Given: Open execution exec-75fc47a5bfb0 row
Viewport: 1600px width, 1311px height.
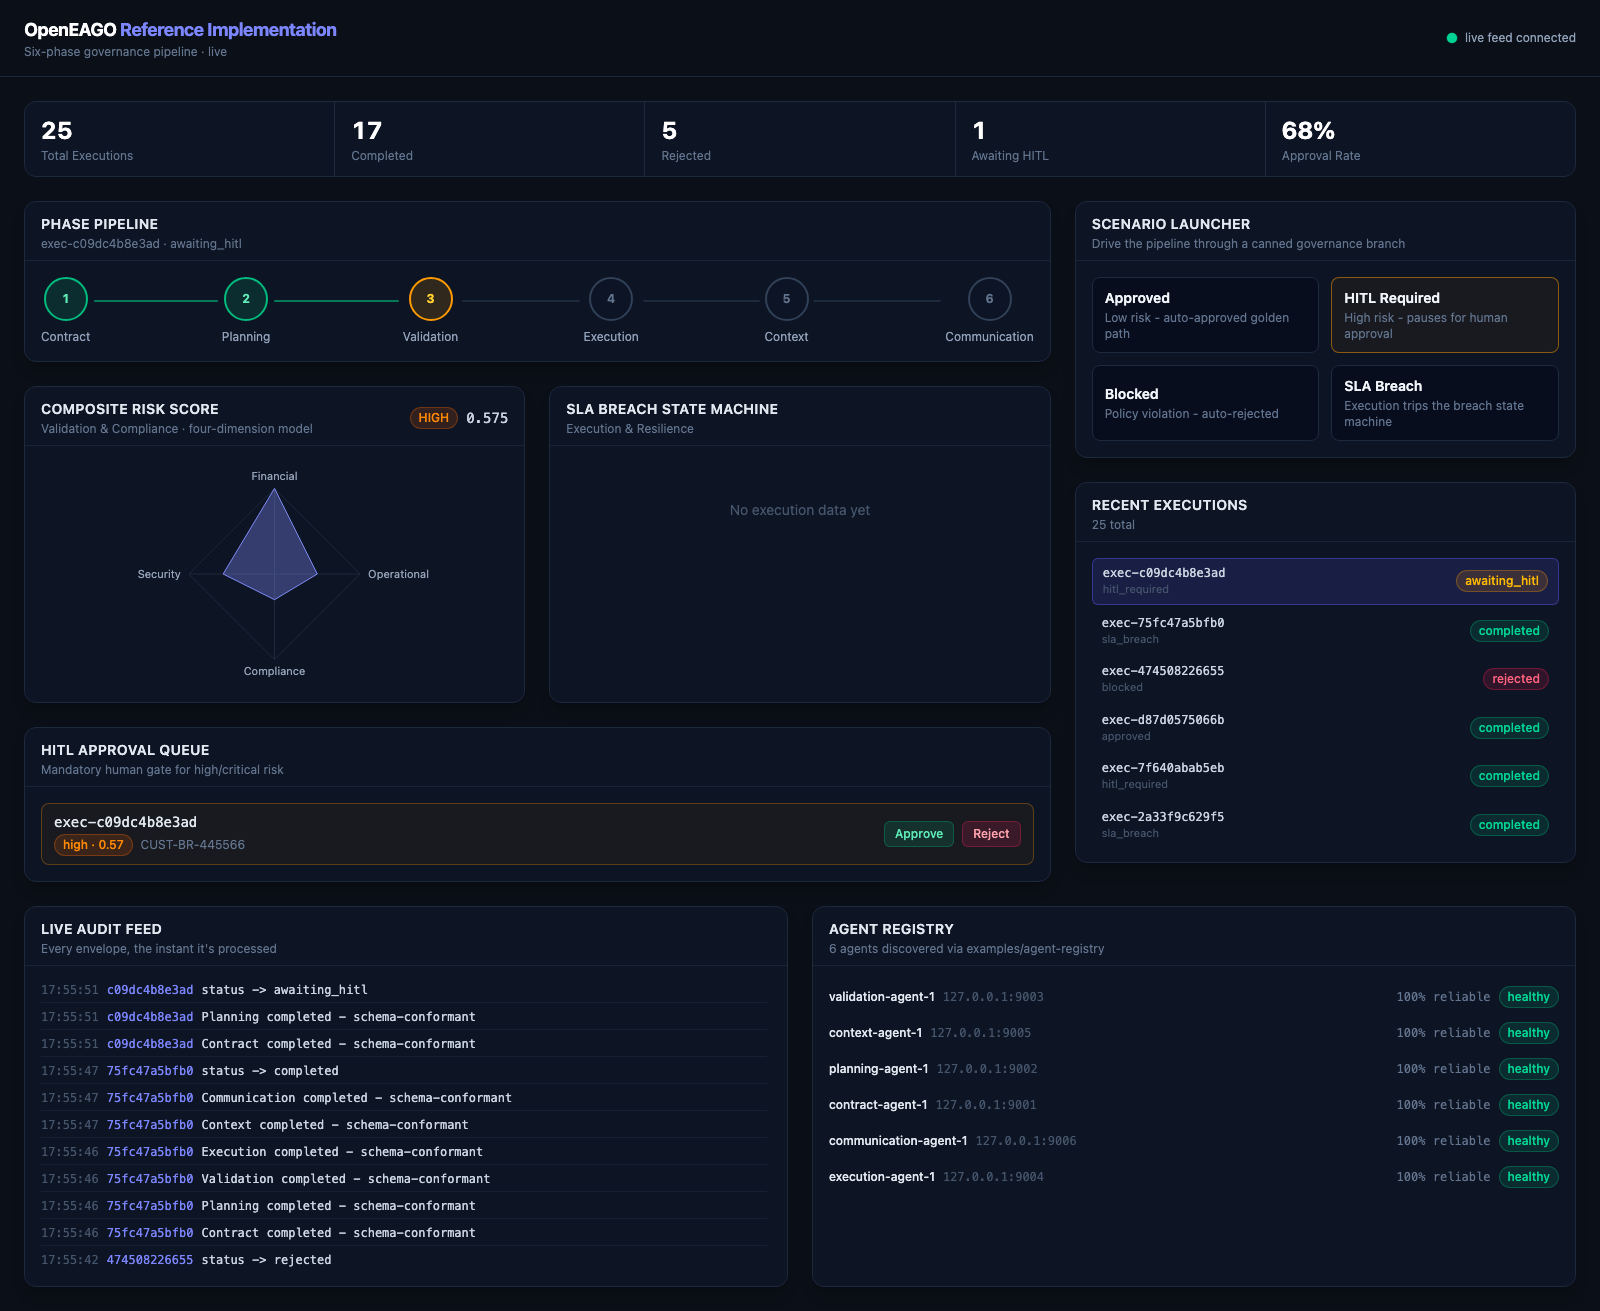Looking at the screenshot, I should click(1325, 630).
